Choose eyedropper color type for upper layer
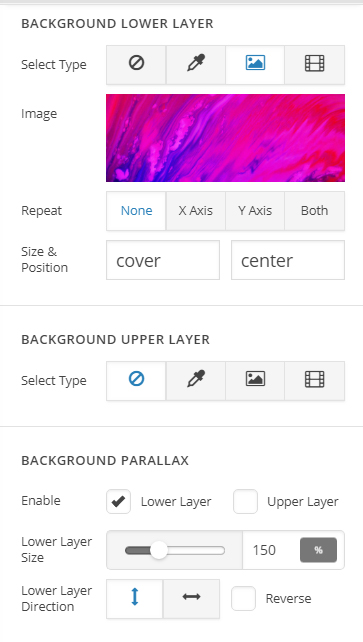363x642 pixels. point(196,381)
